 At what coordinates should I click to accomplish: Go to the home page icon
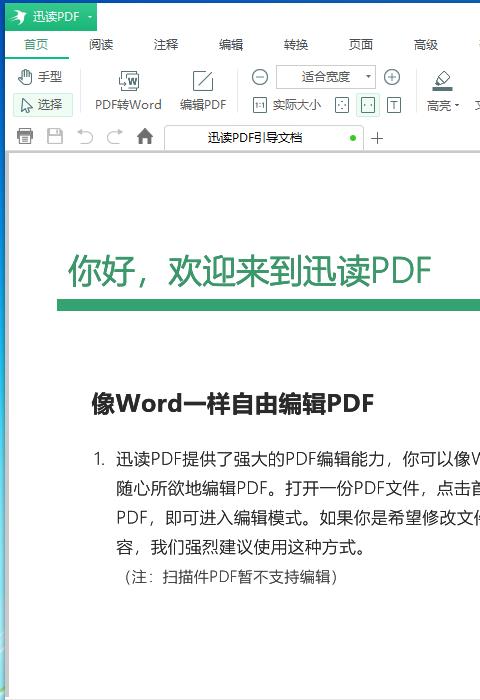(x=145, y=136)
